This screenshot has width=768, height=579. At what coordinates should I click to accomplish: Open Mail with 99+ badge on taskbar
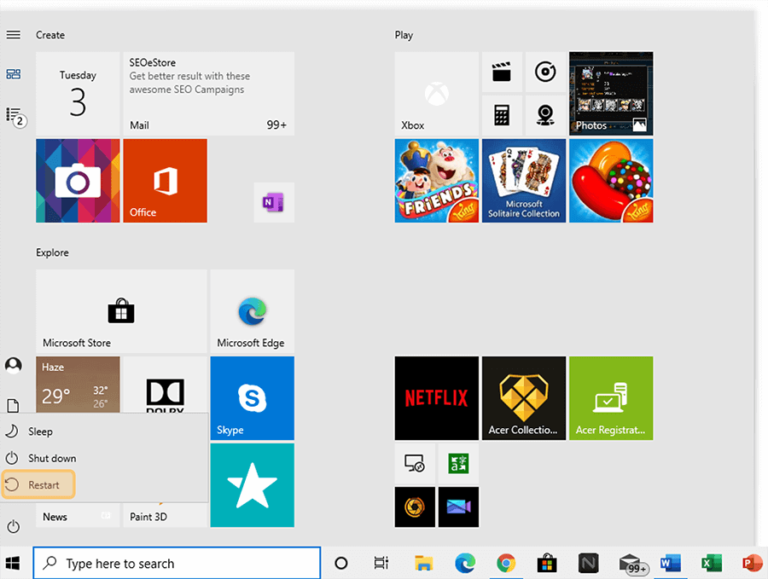(x=633, y=564)
